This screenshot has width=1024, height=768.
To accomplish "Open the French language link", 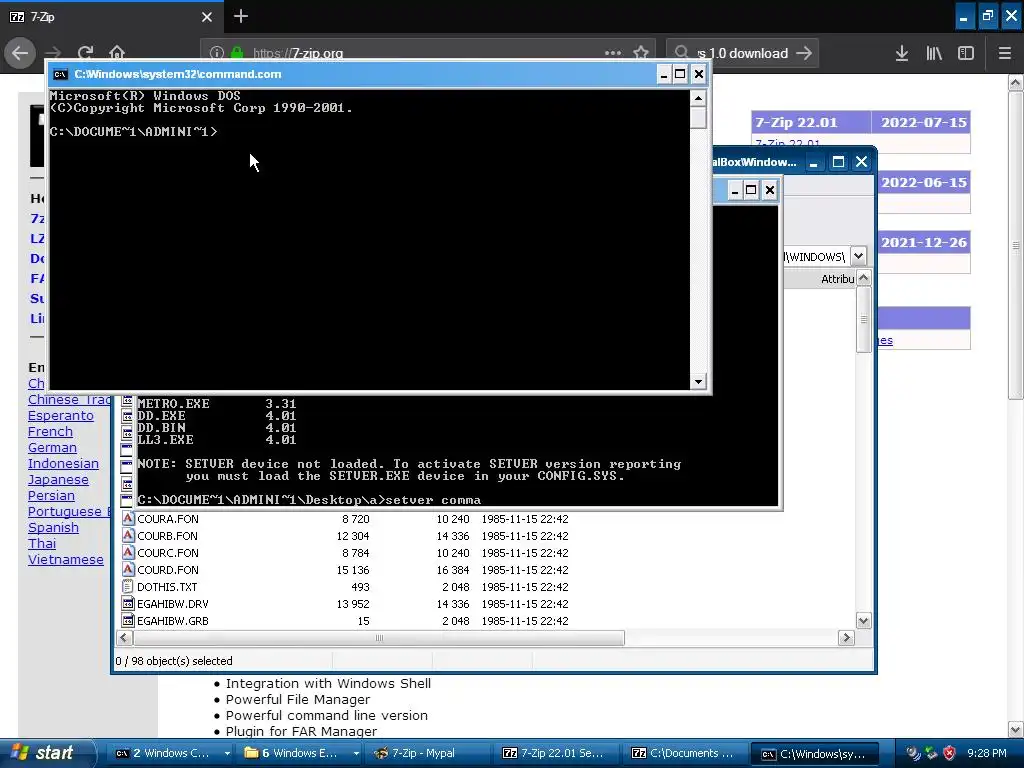I will (x=50, y=432).
